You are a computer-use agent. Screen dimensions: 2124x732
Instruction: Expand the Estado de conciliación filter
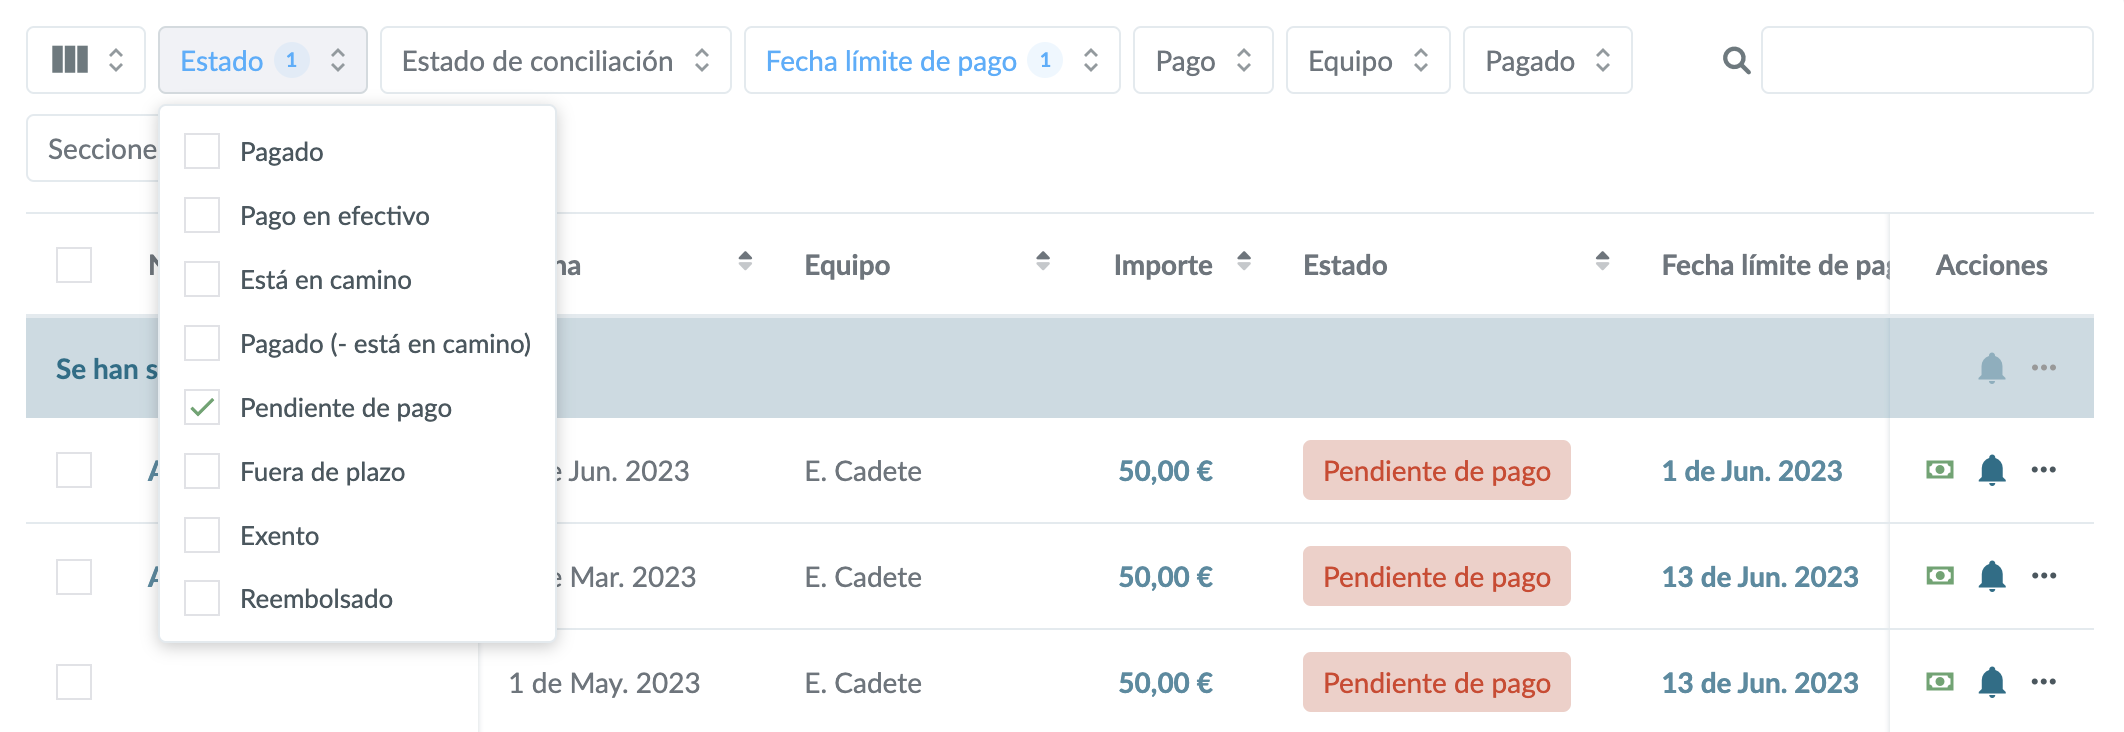555,61
